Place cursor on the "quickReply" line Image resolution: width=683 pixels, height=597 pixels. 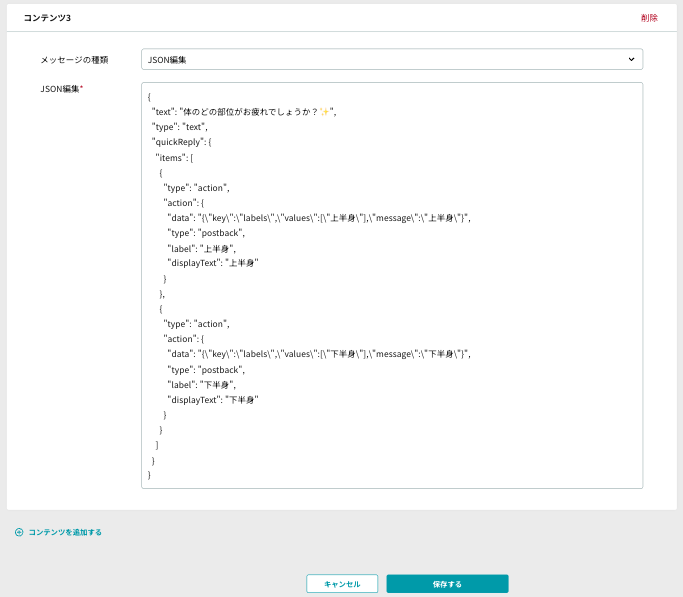(182, 142)
